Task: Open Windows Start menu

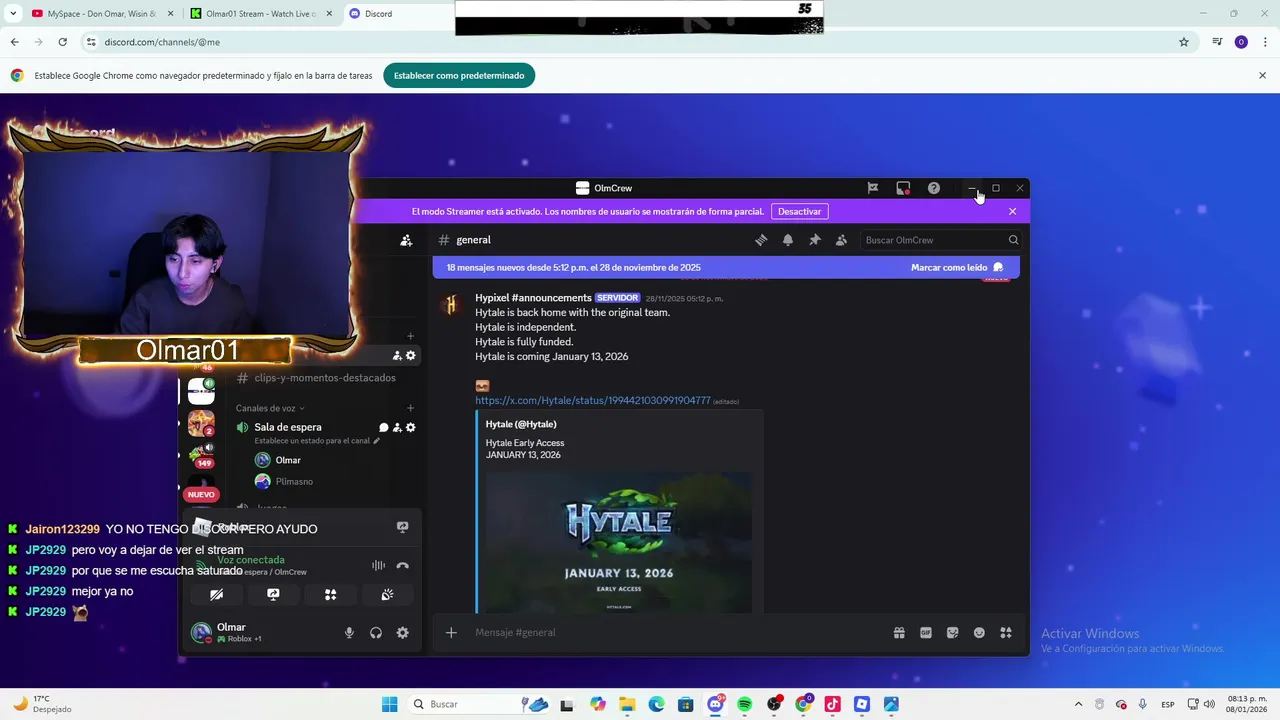Action: (390, 704)
